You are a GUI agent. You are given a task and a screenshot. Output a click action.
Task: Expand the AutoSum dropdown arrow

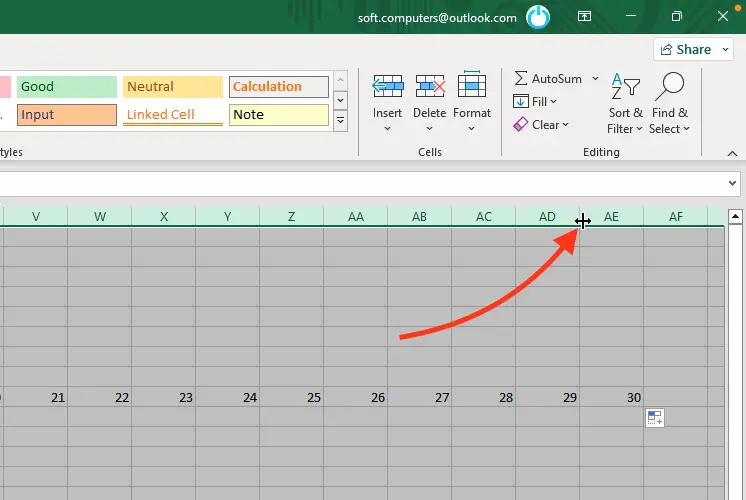[x=595, y=78]
